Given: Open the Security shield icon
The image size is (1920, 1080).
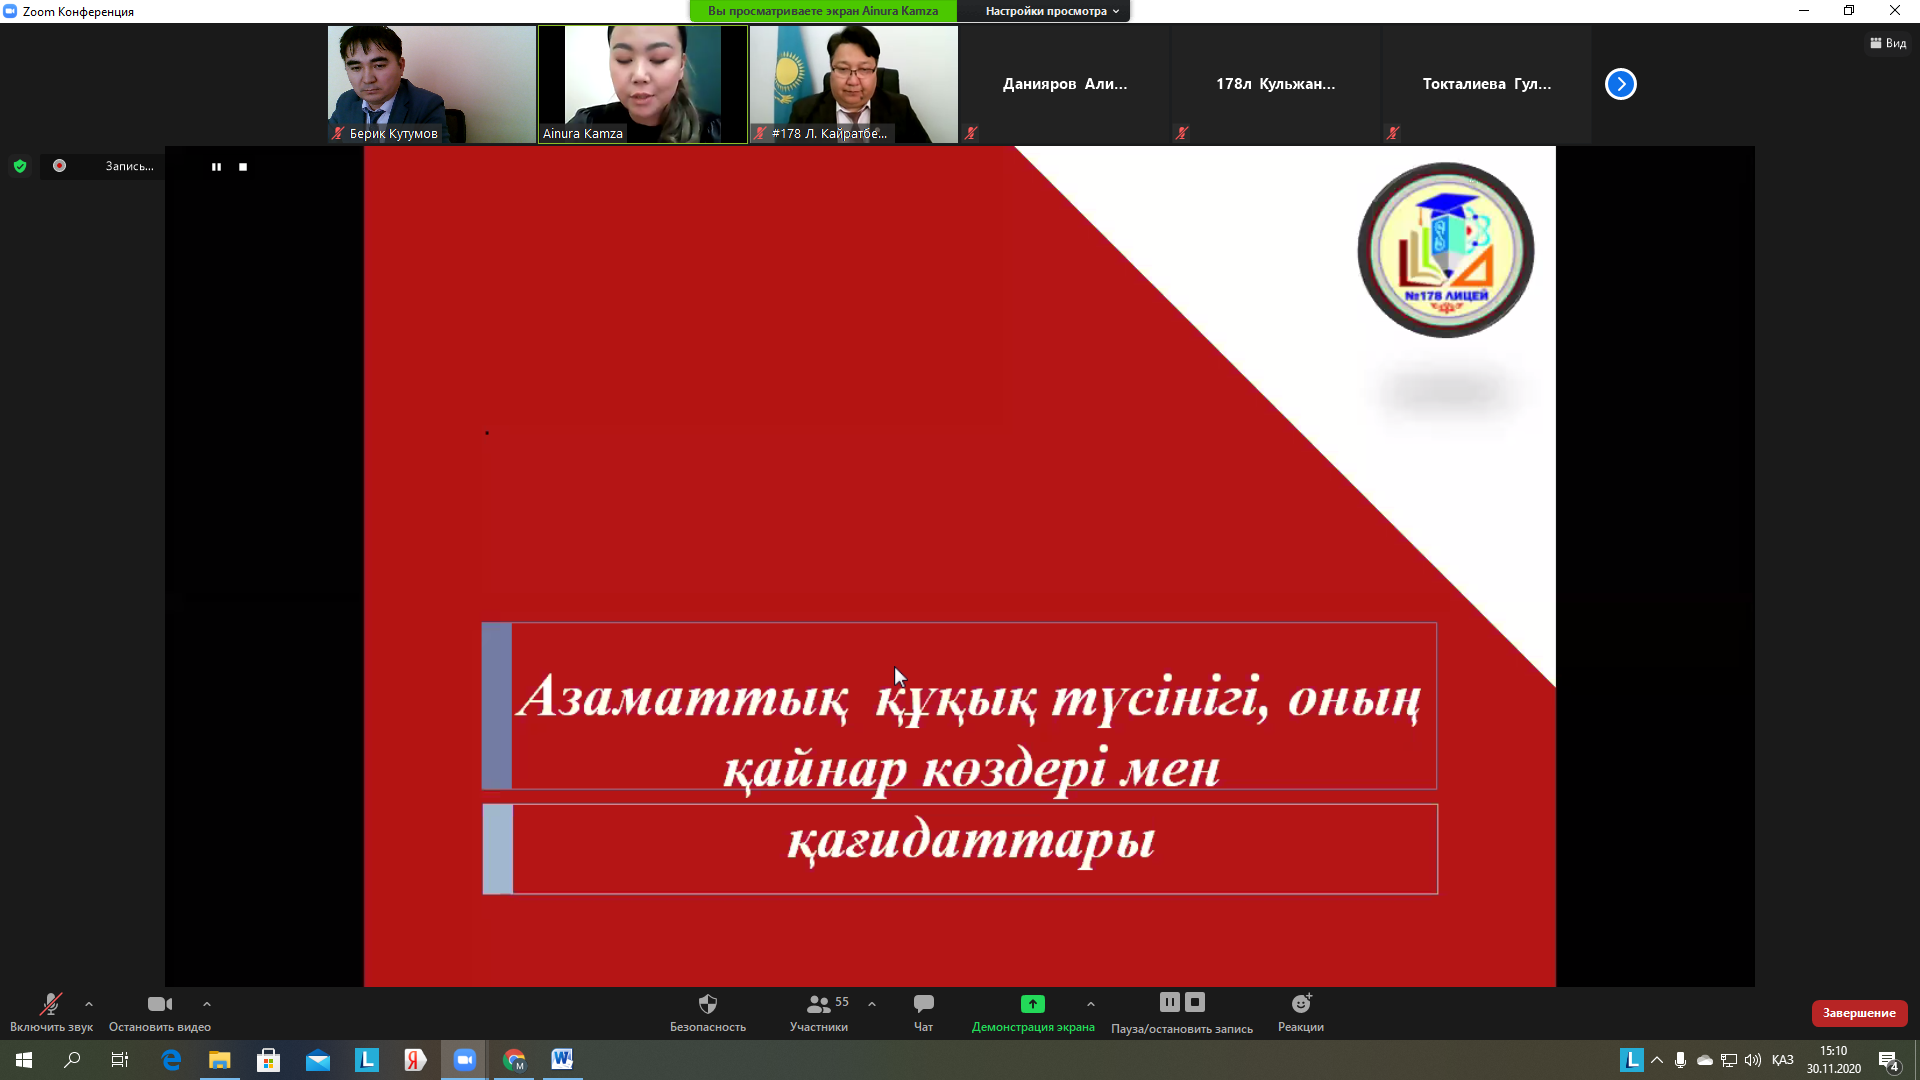Looking at the screenshot, I should click(x=707, y=1004).
